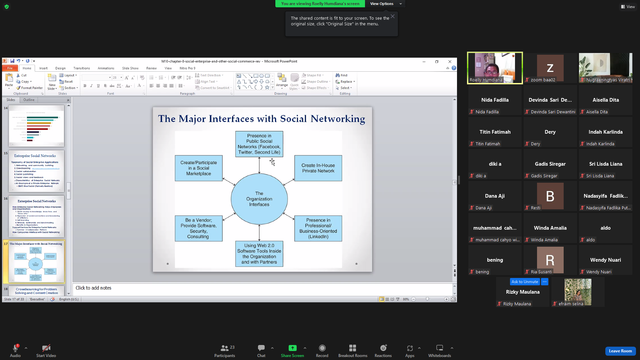Close the Slides/Outline pane with its X
This screenshot has width=640, height=360.
pos(68,100)
